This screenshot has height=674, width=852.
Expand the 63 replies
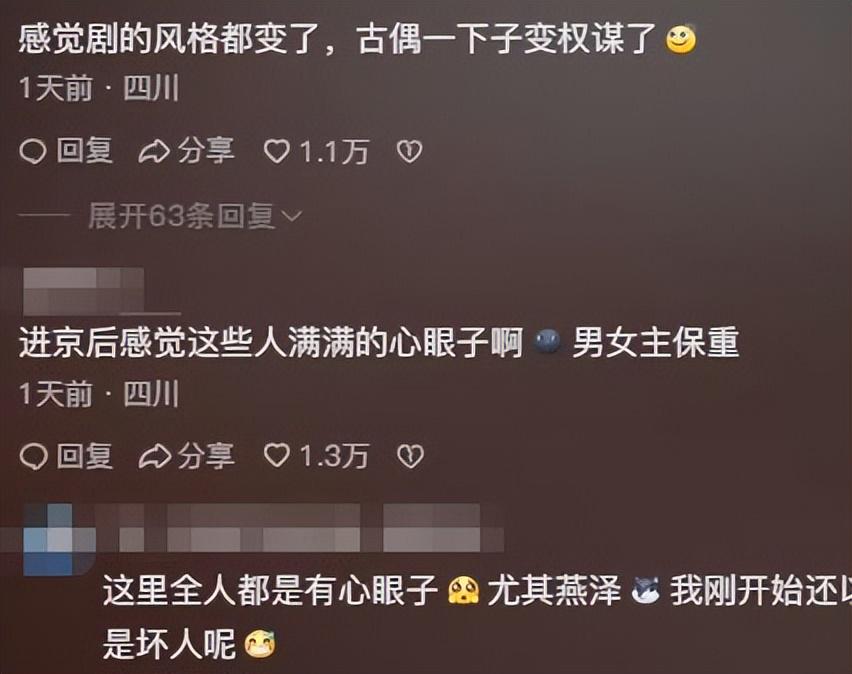195,216
